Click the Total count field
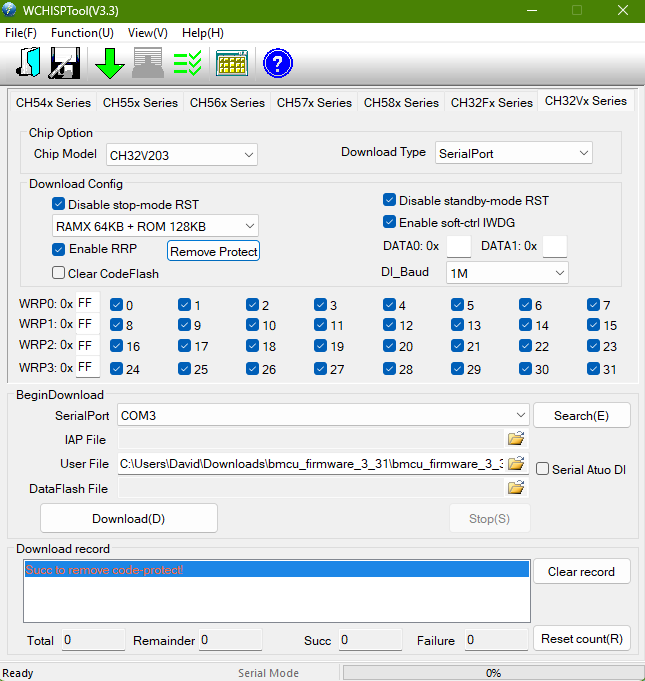645x681 pixels. click(93, 640)
